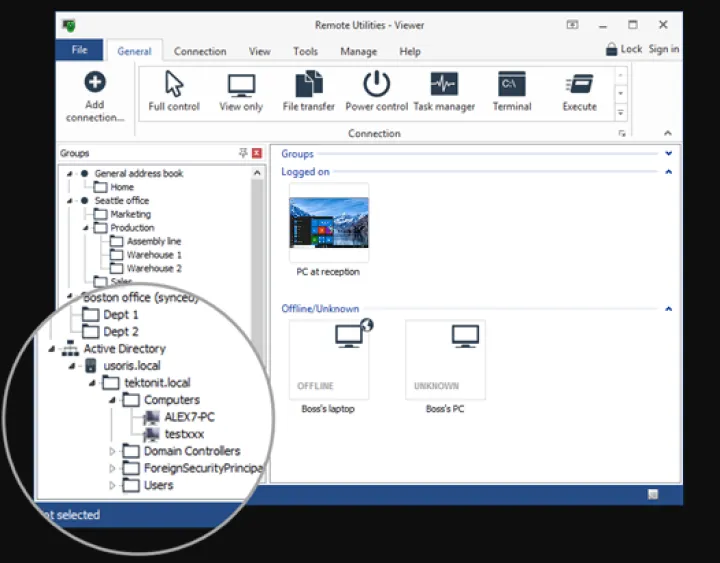
Task: Collapse the Logged on section
Action: pos(668,172)
